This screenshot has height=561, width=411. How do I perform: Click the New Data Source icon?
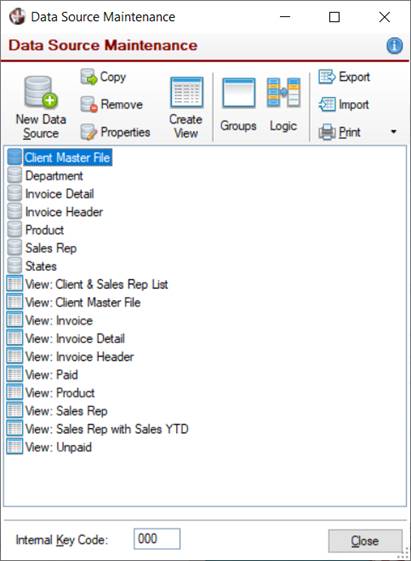coord(41,92)
